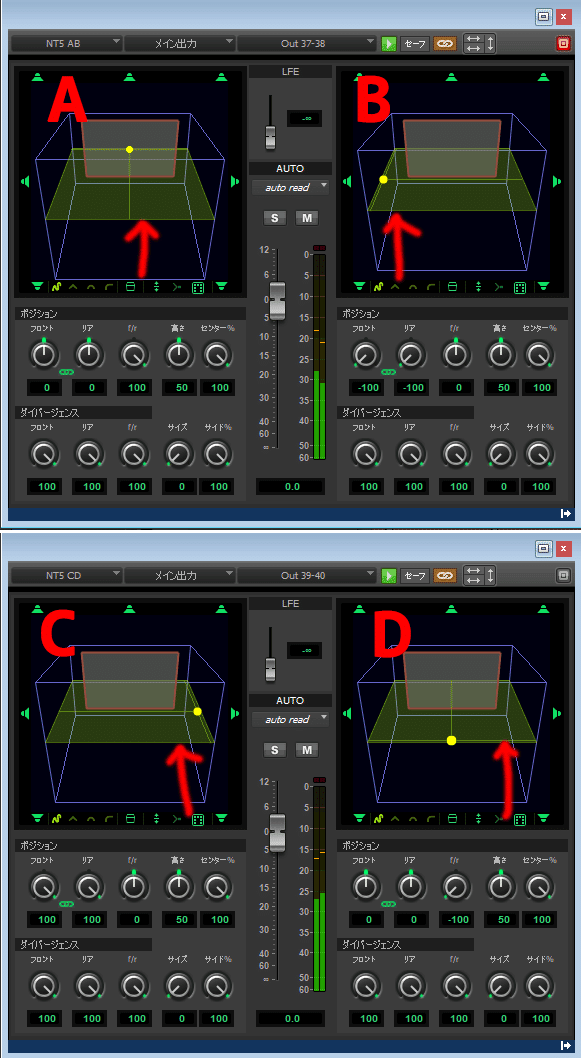The image size is (581, 1058).
Task: Click the arc pan mode icon, NT5 AB left panner
Action: coord(91,287)
